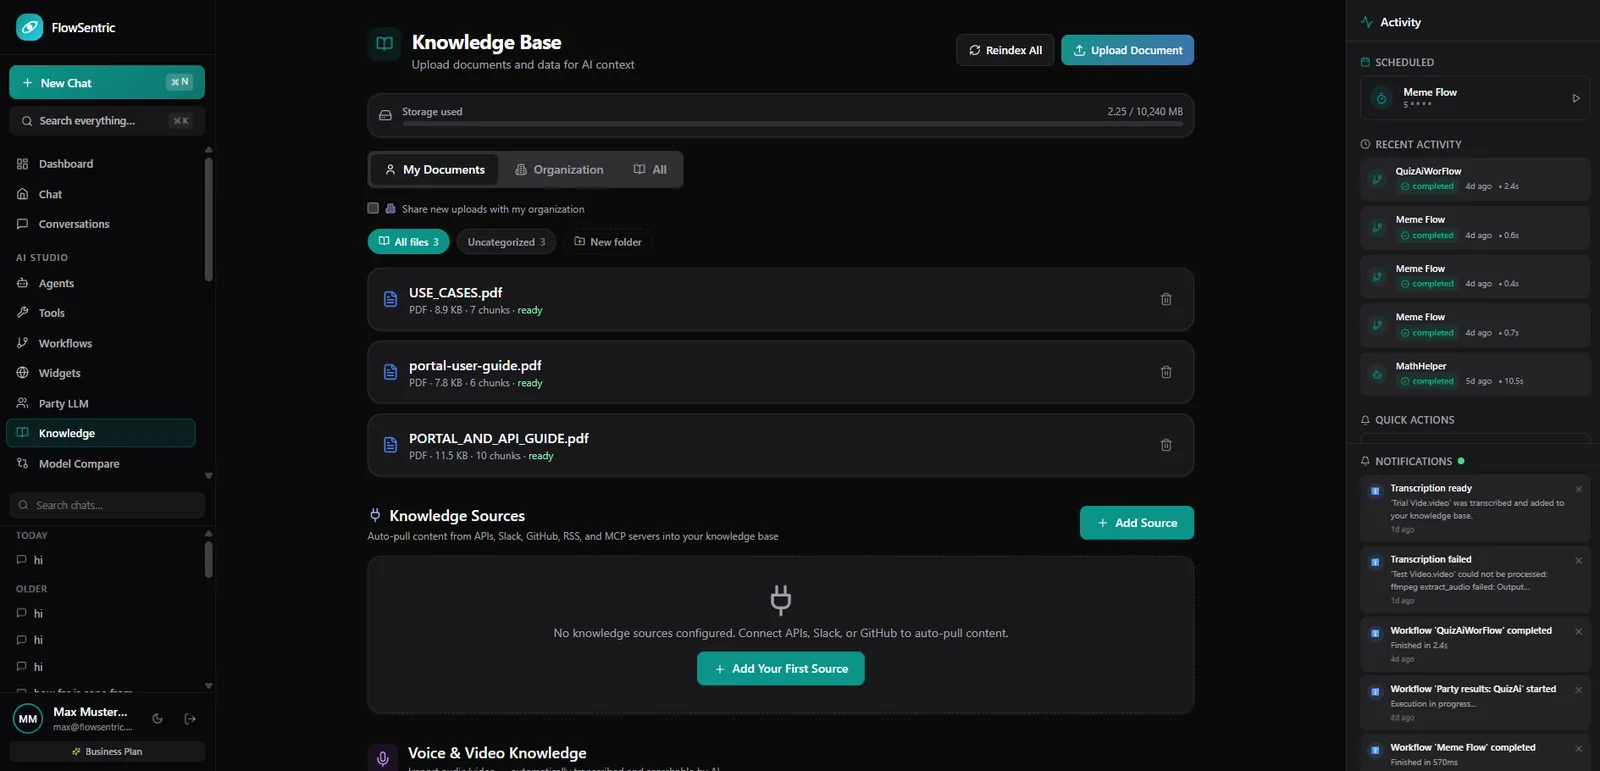
Task: Click the FlowSentric logo icon
Action: [29, 27]
